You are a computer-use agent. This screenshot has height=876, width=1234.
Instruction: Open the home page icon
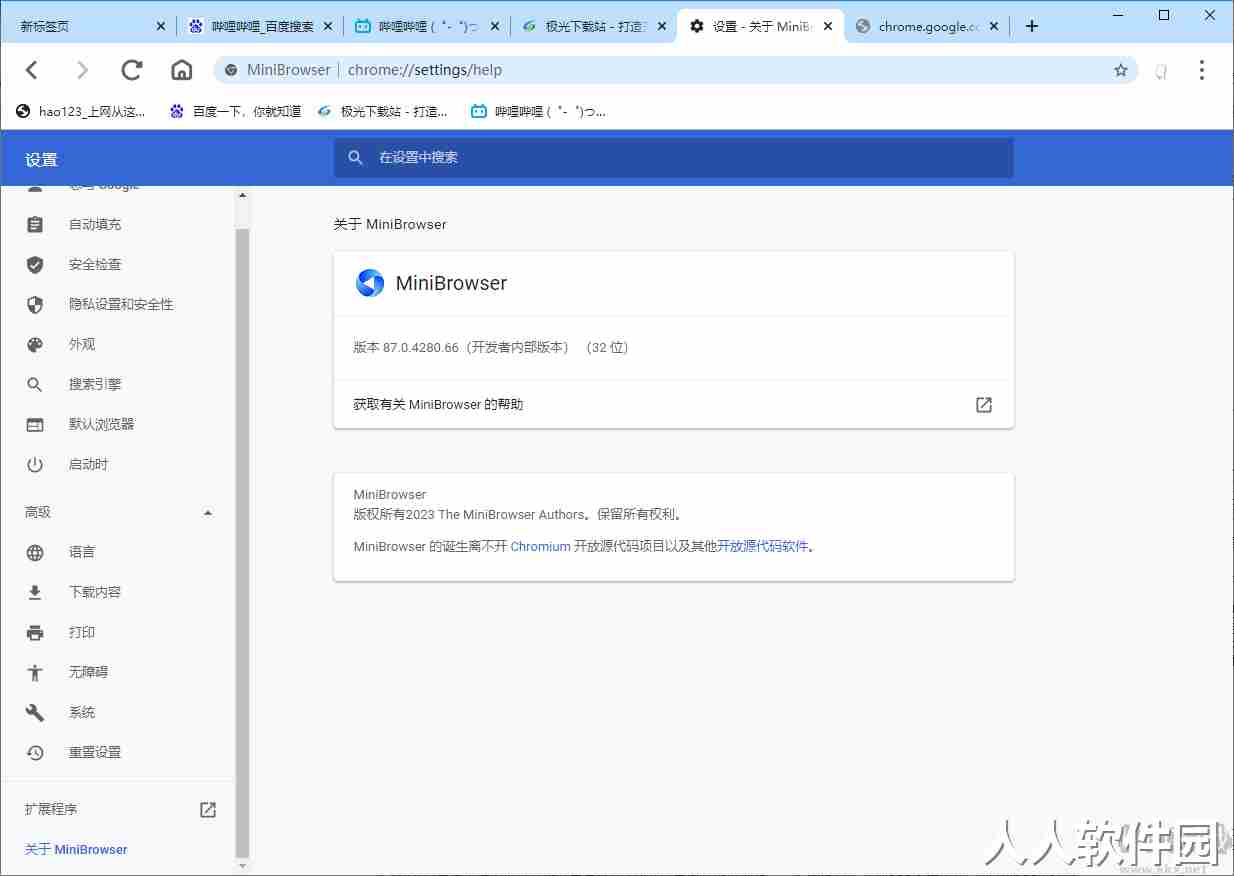(x=181, y=70)
